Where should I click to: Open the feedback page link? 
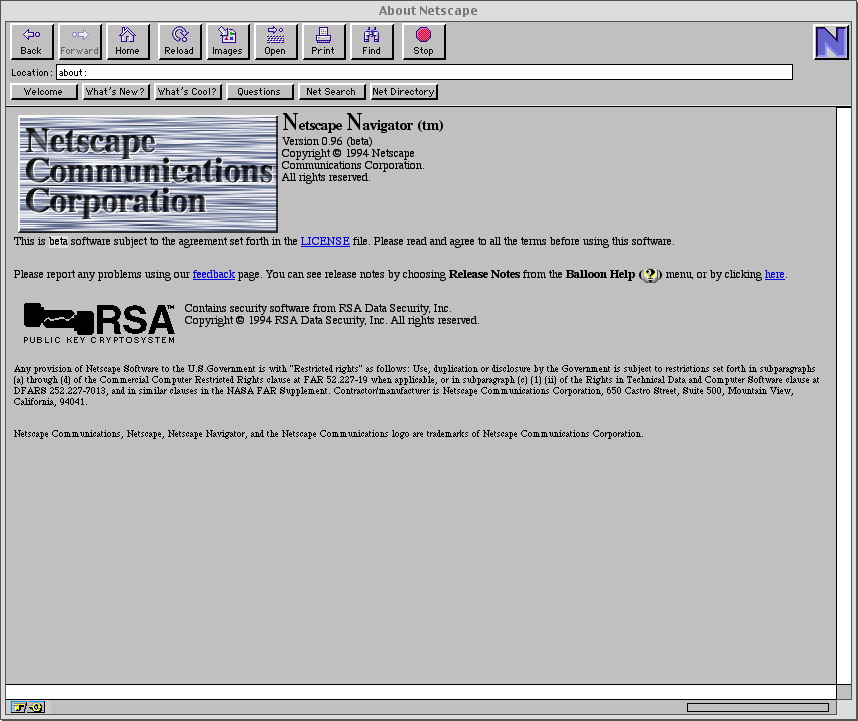[x=213, y=274]
